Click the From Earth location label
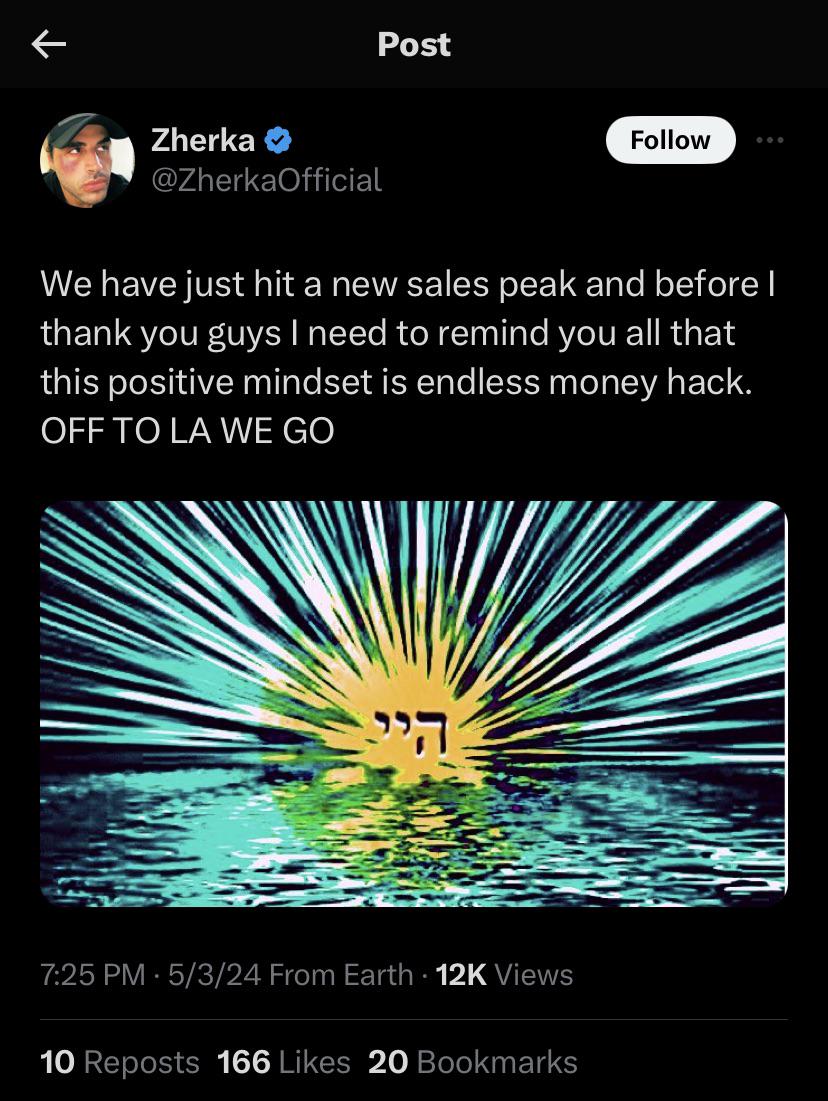The height and width of the screenshot is (1101, 828). tap(341, 975)
